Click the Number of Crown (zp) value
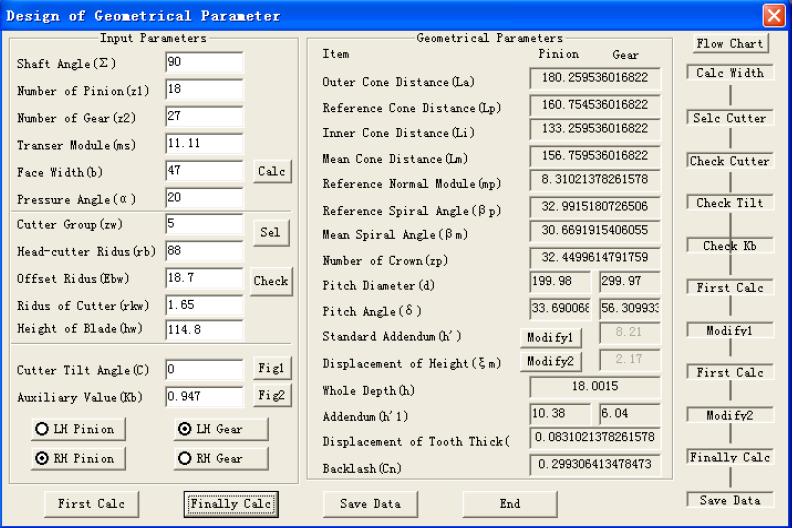The image size is (793, 528). (x=595, y=258)
